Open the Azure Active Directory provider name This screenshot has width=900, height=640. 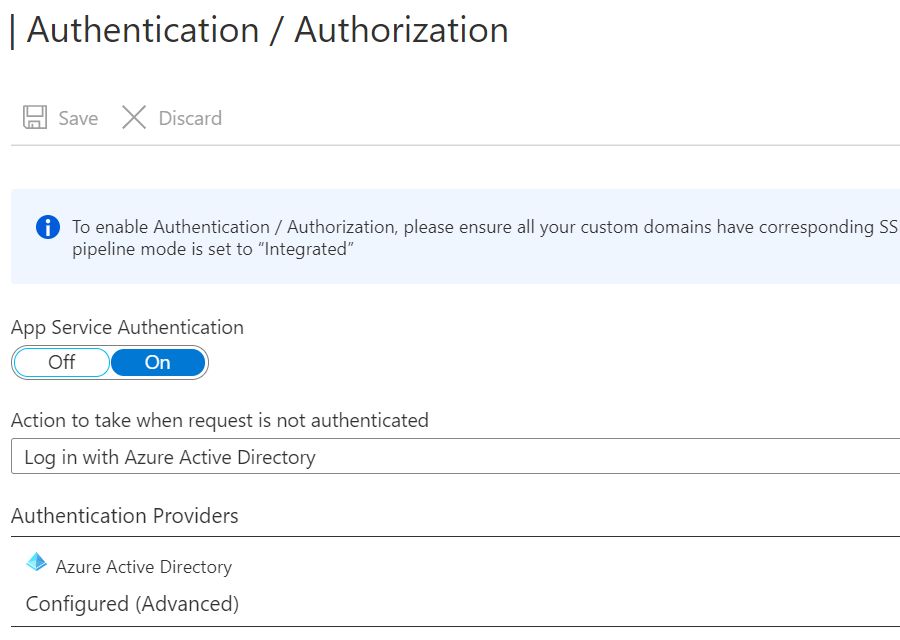(x=144, y=567)
